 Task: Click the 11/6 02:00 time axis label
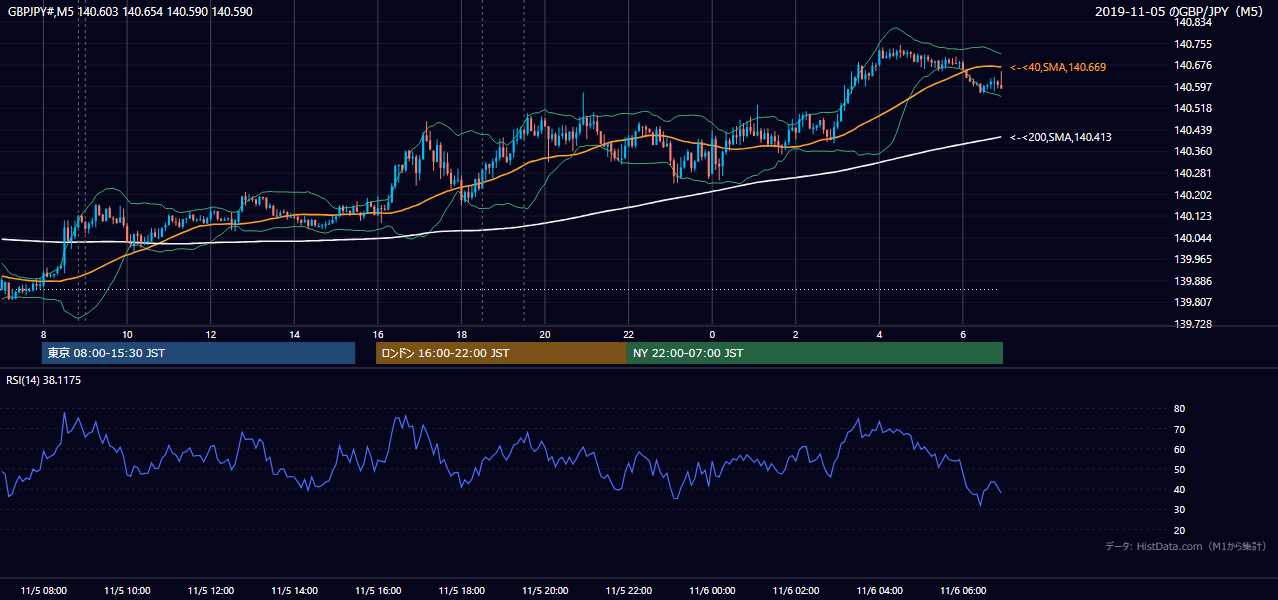[796, 591]
